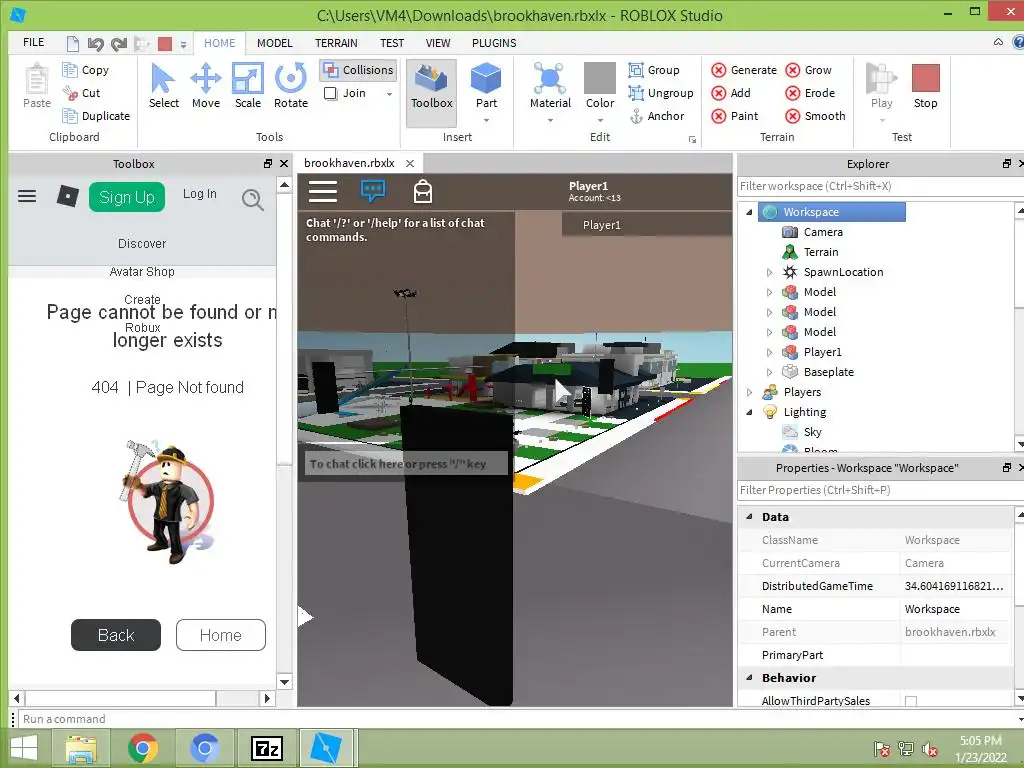Insert a new Part
This screenshot has height=768, width=1024.
tap(486, 86)
